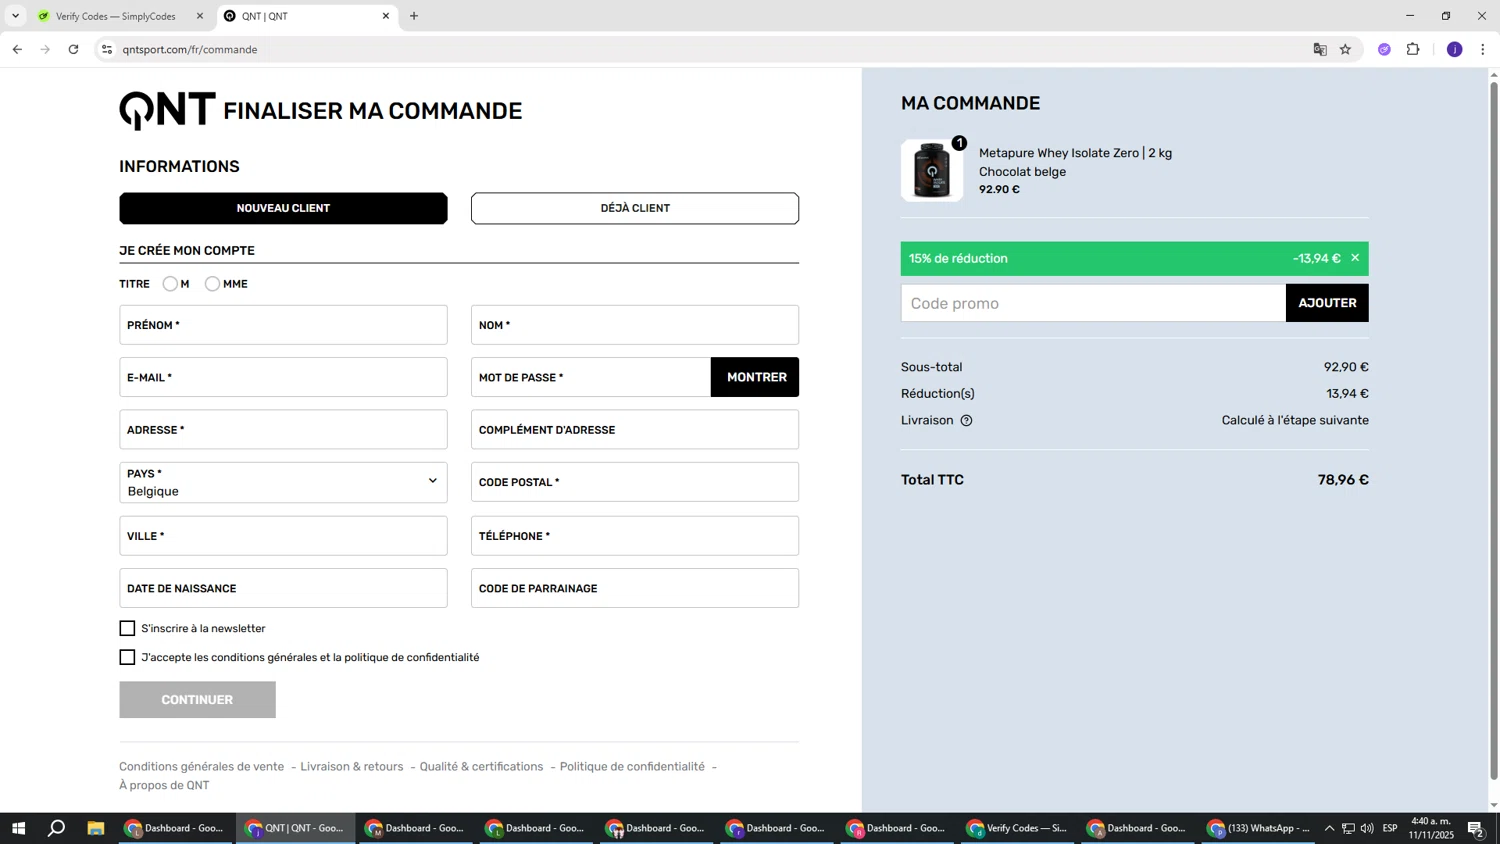This screenshot has width=1500, height=844.
Task: Check S'inscrire à la newsletter
Action: click(x=127, y=628)
